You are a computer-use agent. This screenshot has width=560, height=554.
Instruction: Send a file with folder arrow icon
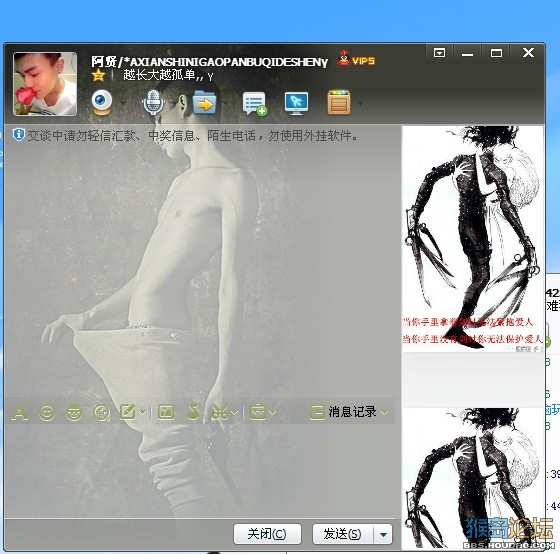pos(204,103)
